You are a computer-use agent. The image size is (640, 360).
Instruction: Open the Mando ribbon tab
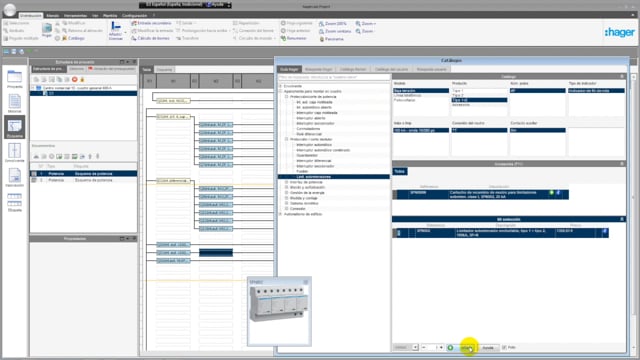[53, 16]
